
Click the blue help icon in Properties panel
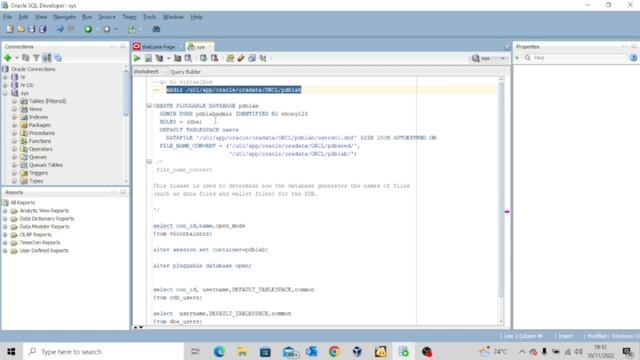(633, 58)
